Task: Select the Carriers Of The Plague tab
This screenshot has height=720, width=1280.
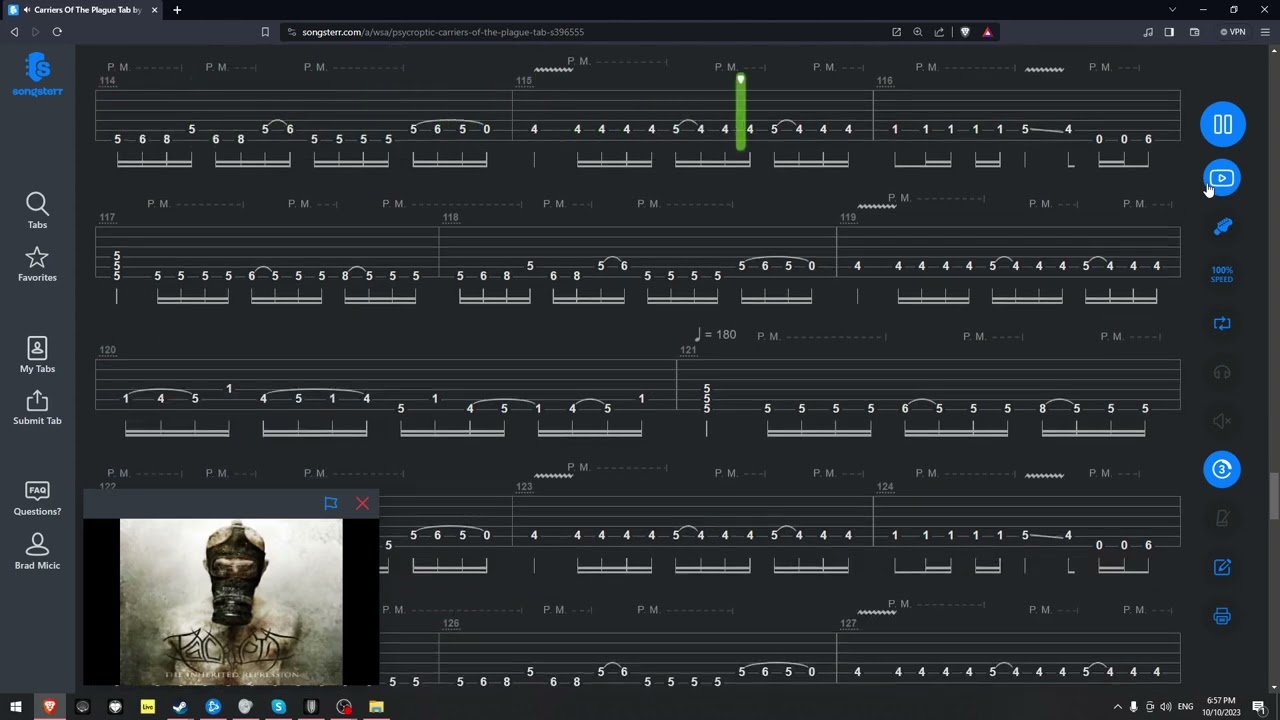Action: (x=82, y=10)
